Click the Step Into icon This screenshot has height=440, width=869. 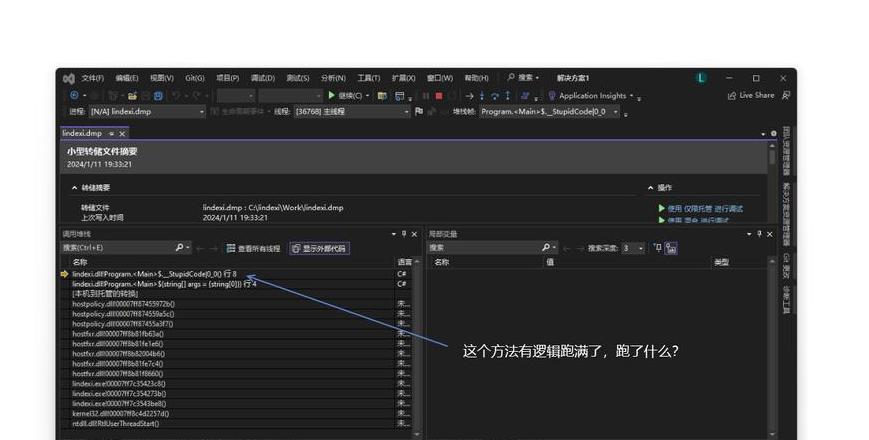482,96
